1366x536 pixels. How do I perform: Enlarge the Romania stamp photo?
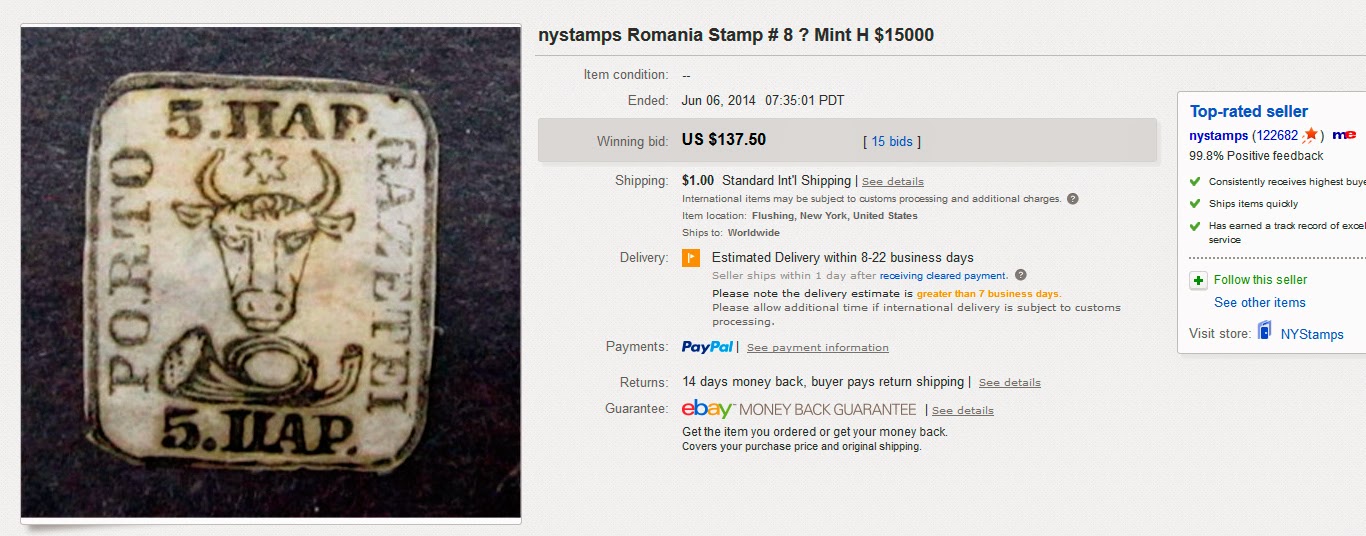click(x=271, y=272)
